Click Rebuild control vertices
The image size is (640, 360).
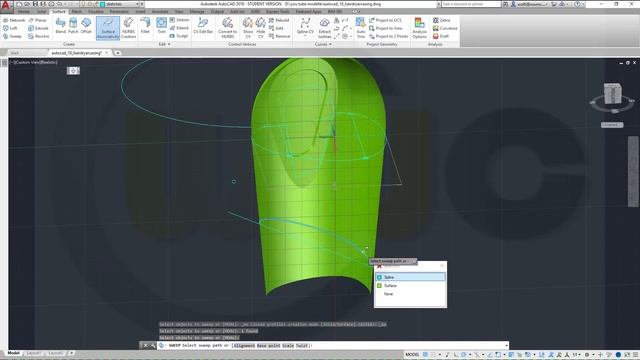pyautogui.click(x=279, y=20)
